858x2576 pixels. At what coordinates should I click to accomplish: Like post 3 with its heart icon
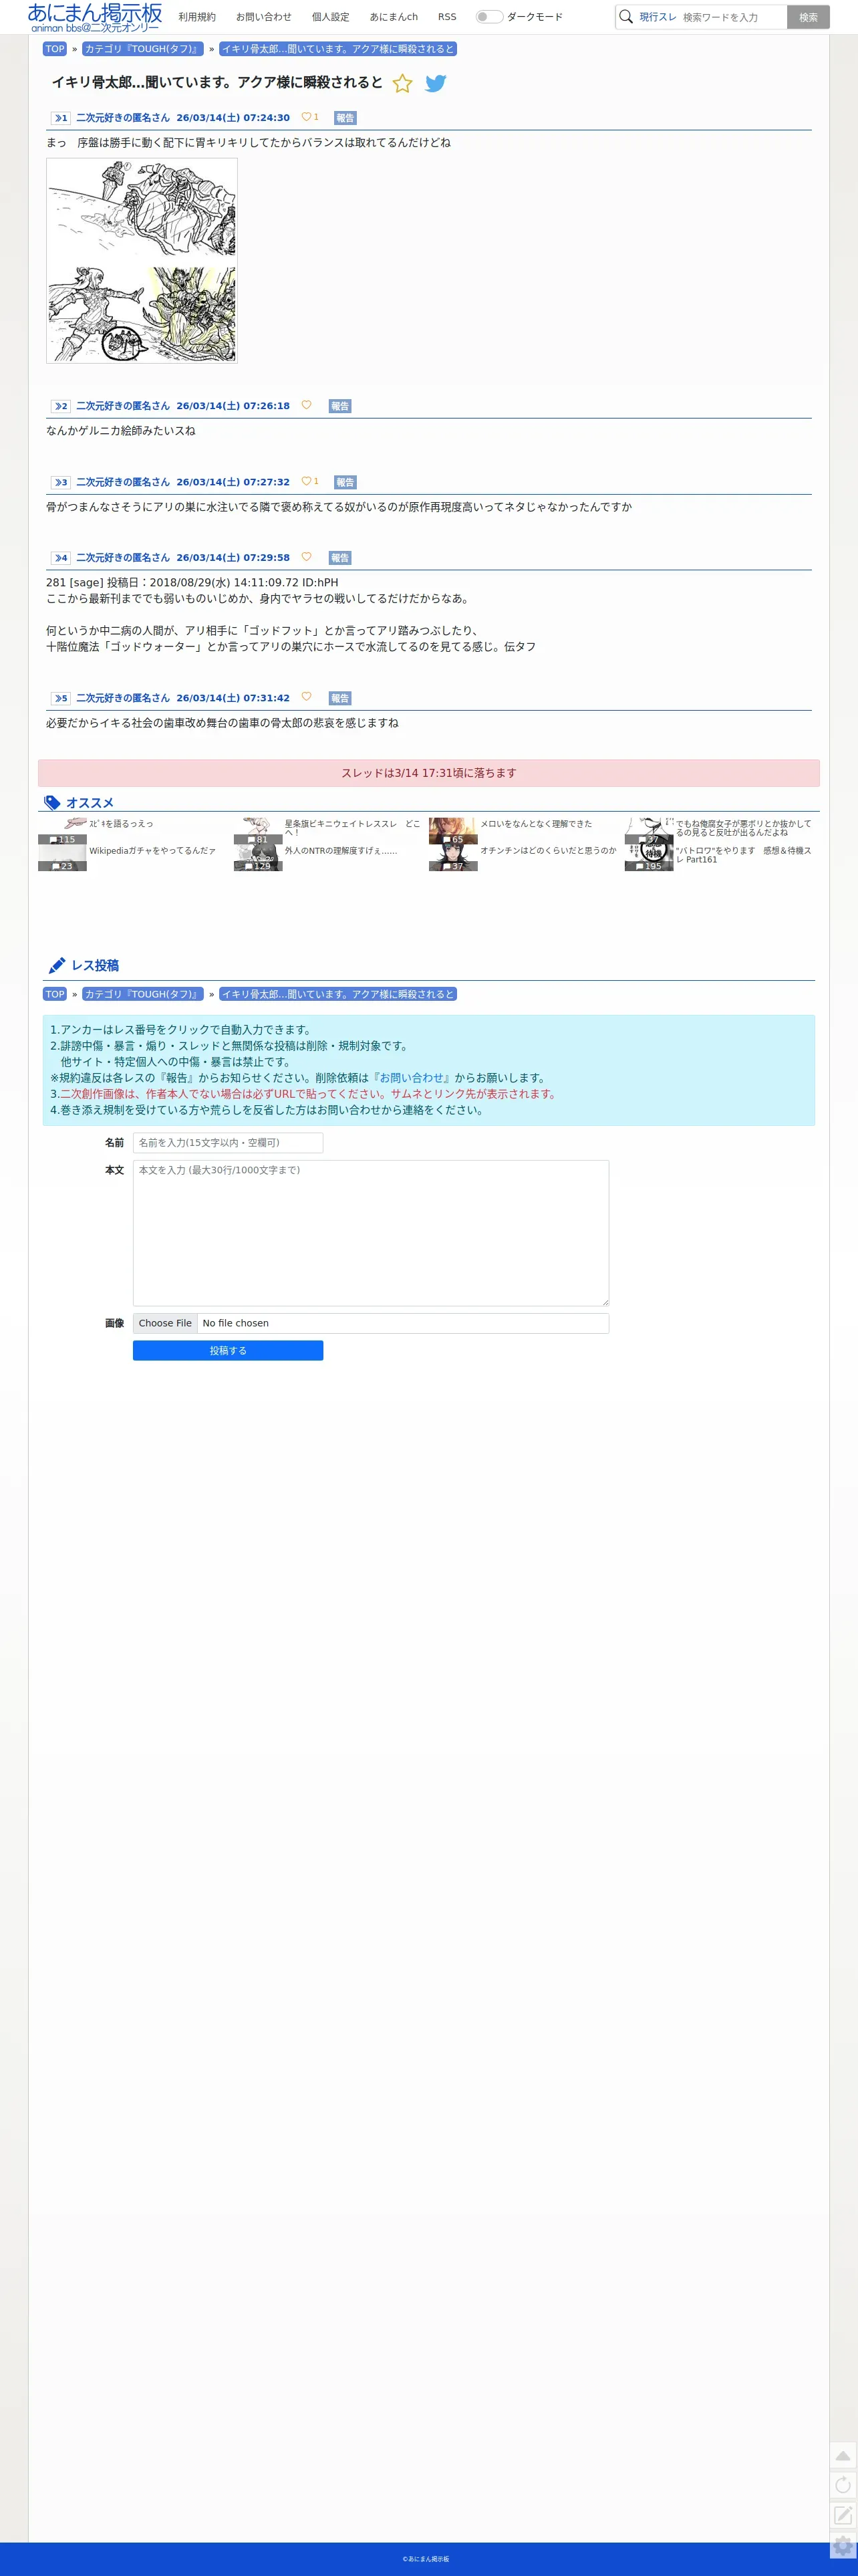[306, 481]
